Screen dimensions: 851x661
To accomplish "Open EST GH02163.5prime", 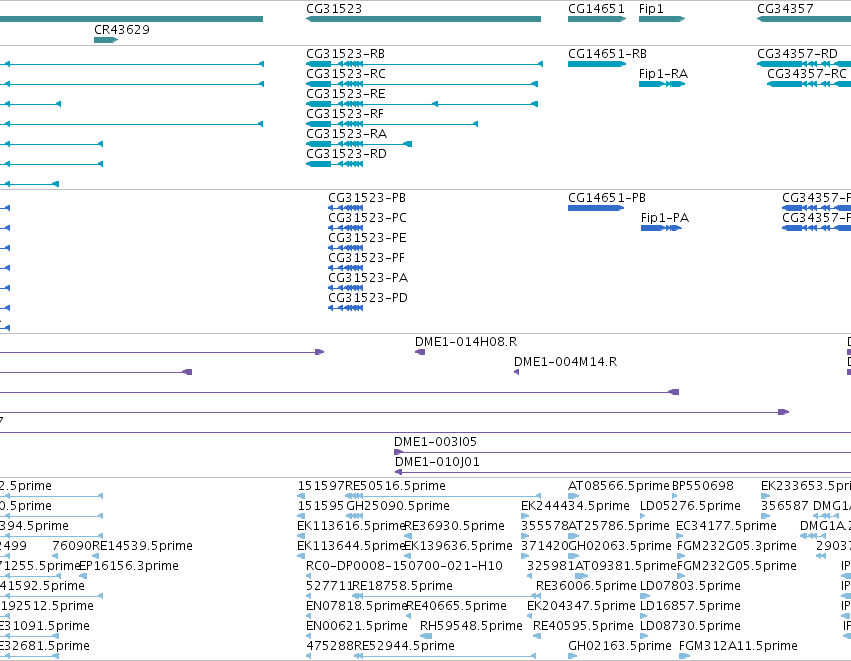I will click(x=573, y=656).
